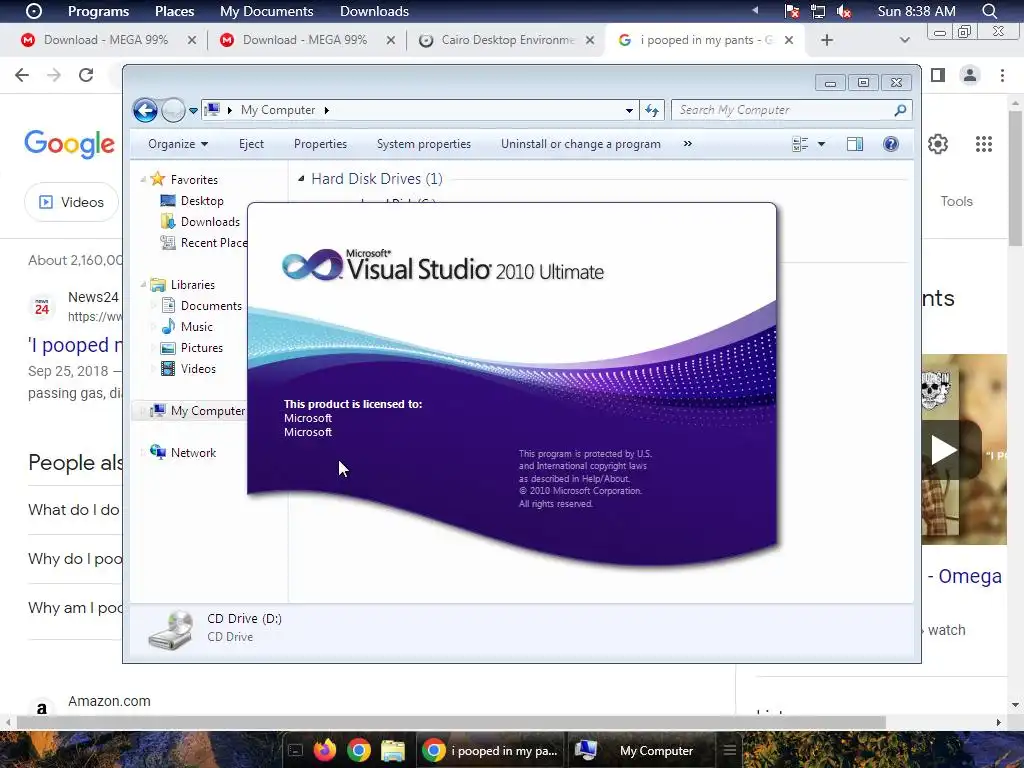The width and height of the screenshot is (1024, 768).
Task: Click Chrome back arrow
Action: tap(22, 75)
